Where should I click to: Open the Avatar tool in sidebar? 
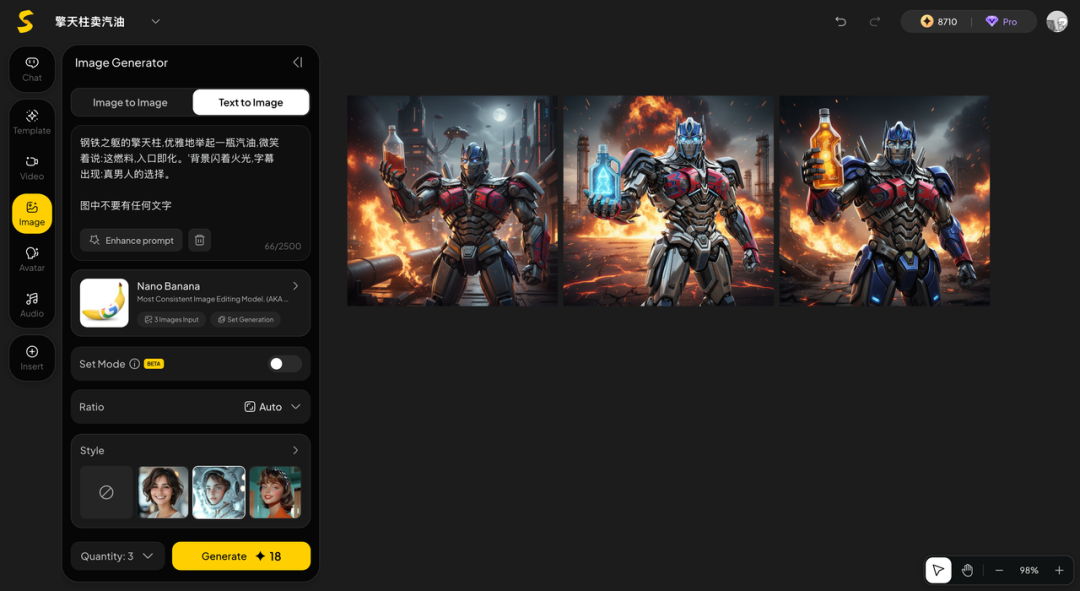(32, 259)
